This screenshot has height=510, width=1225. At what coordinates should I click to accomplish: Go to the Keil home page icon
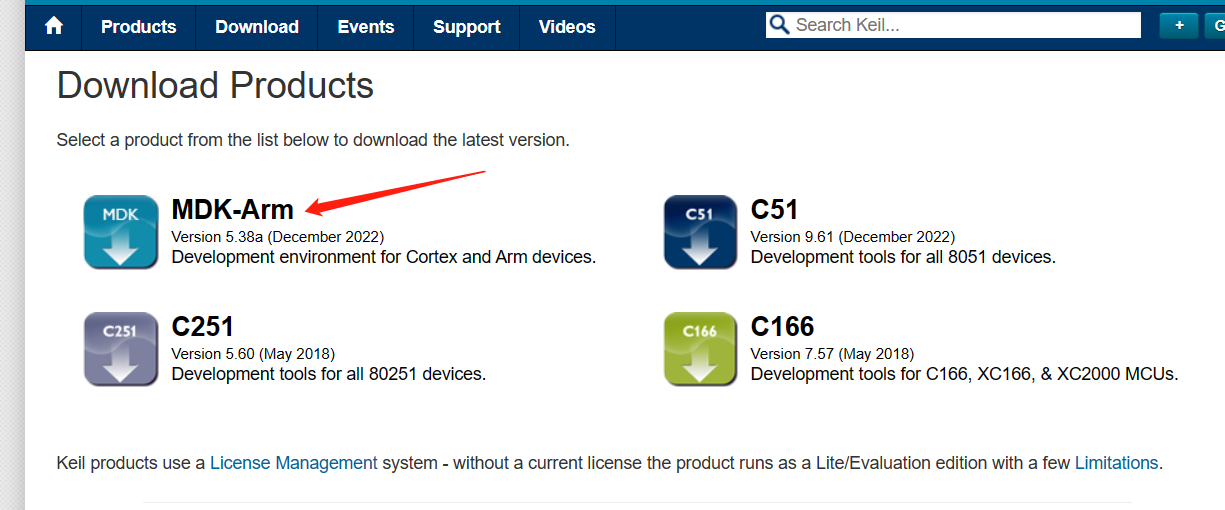point(54,27)
